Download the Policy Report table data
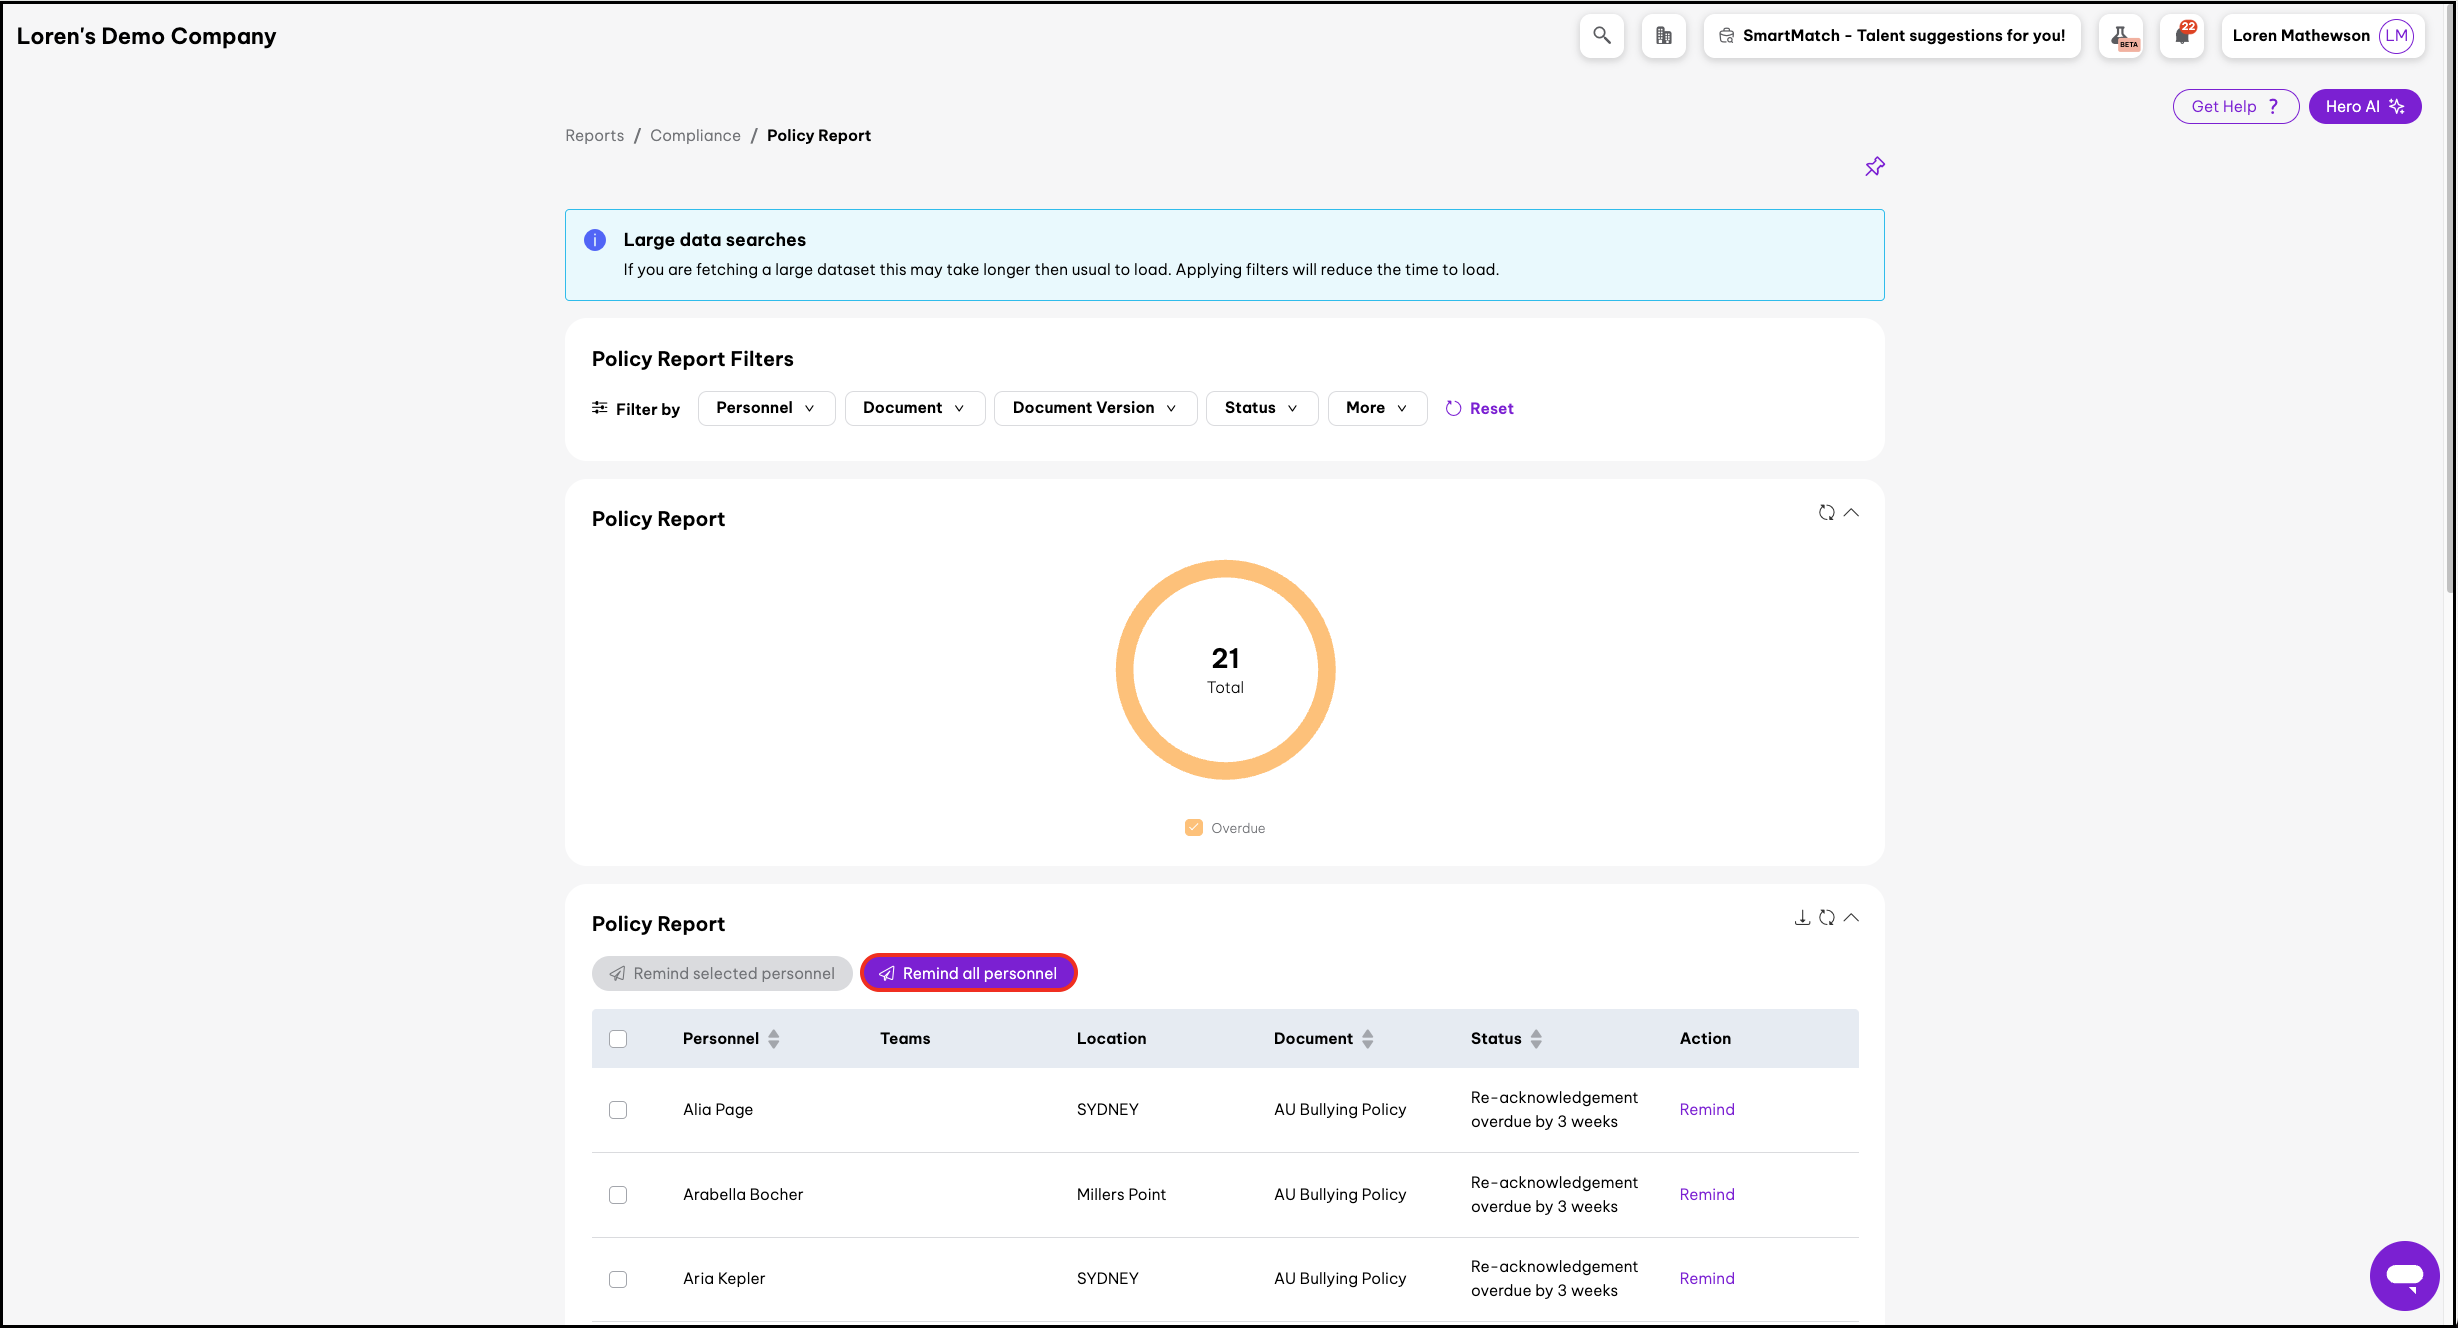Viewport: 2458px width, 1328px height. (1802, 918)
